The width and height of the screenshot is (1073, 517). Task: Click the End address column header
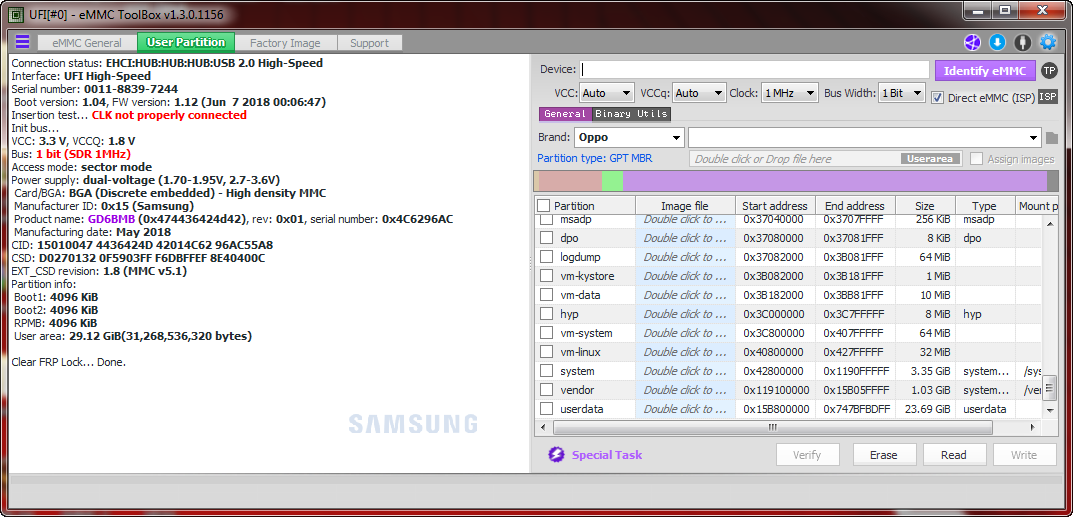tap(854, 206)
